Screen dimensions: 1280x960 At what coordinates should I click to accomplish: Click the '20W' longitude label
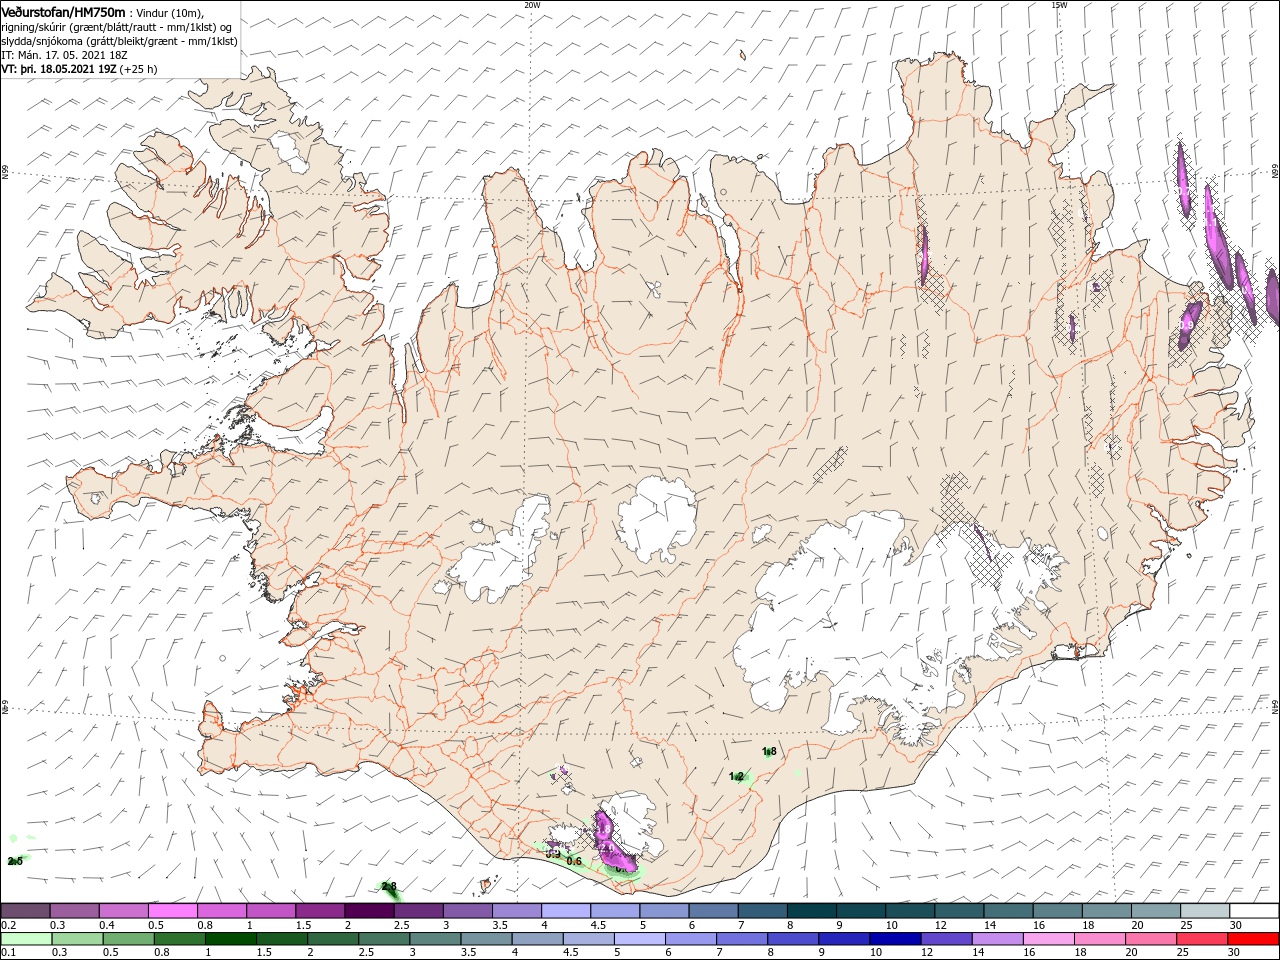(532, 5)
